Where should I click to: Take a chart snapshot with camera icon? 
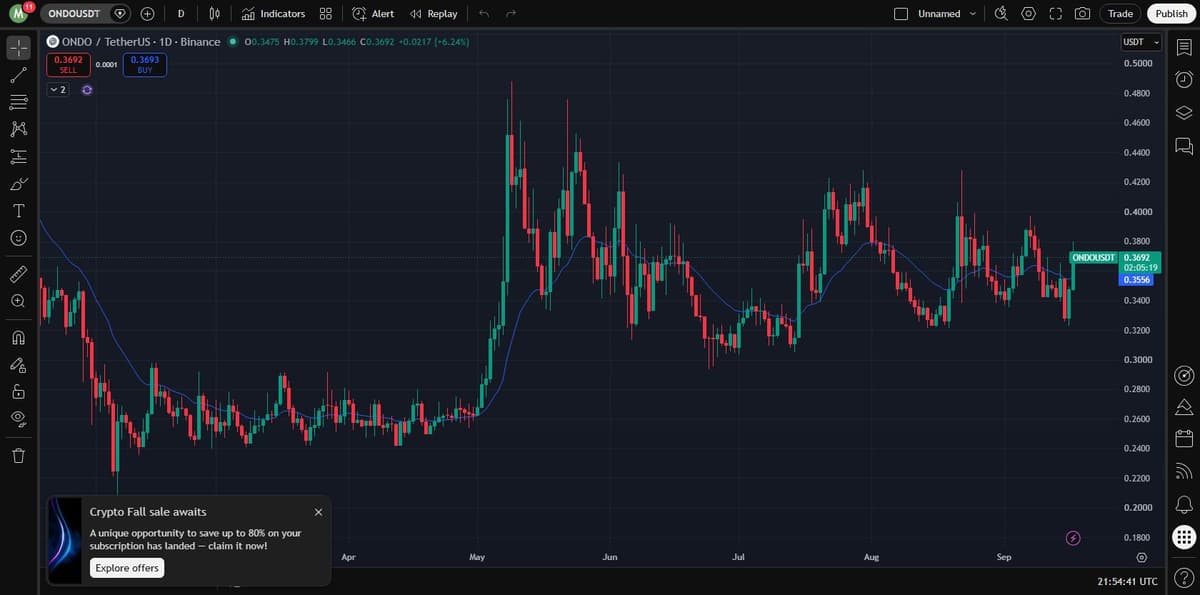point(1082,14)
